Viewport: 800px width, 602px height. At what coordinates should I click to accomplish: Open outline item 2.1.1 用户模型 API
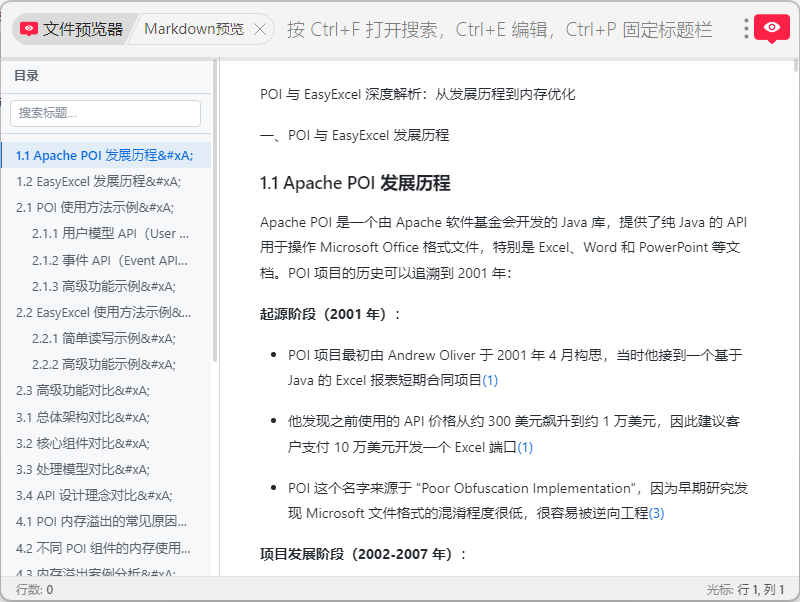pyautogui.click(x=106, y=234)
